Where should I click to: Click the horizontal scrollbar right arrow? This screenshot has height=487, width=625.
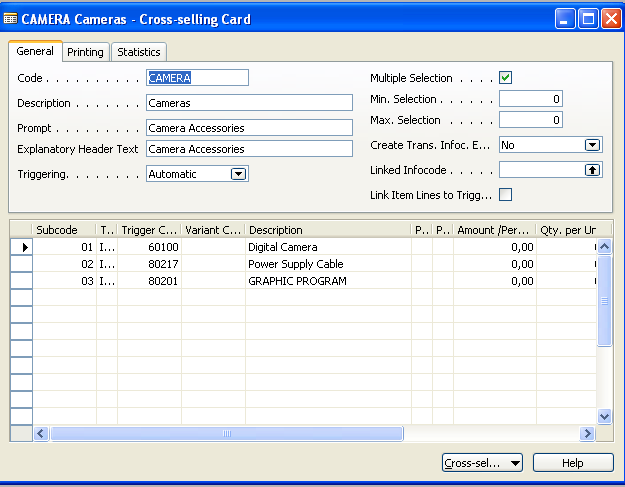click(x=588, y=433)
